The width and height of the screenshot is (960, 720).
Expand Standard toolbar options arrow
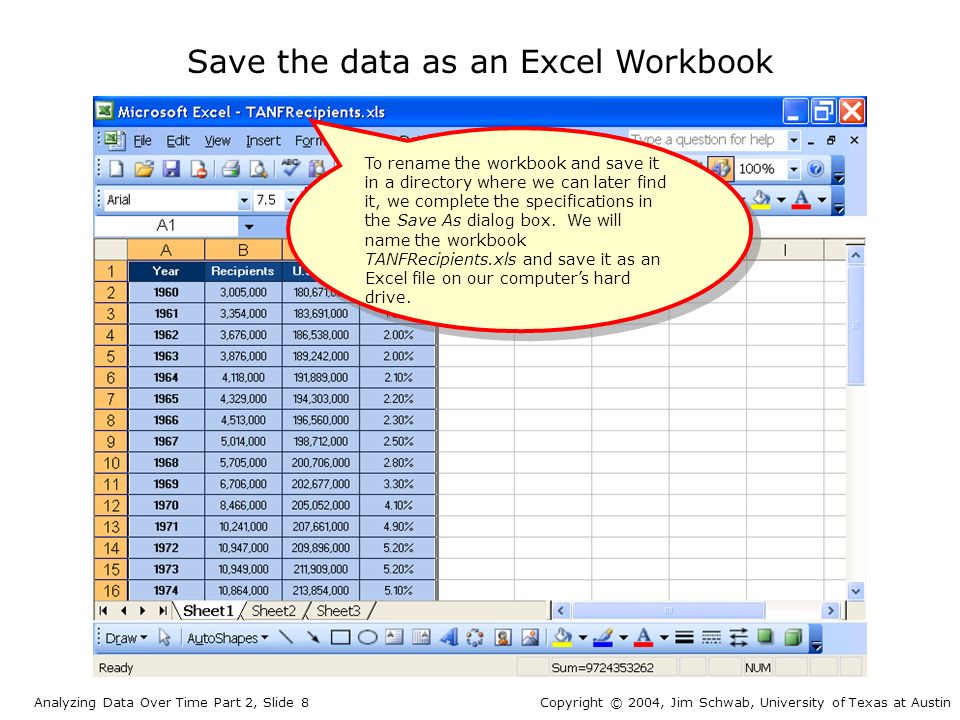pyautogui.click(x=839, y=170)
